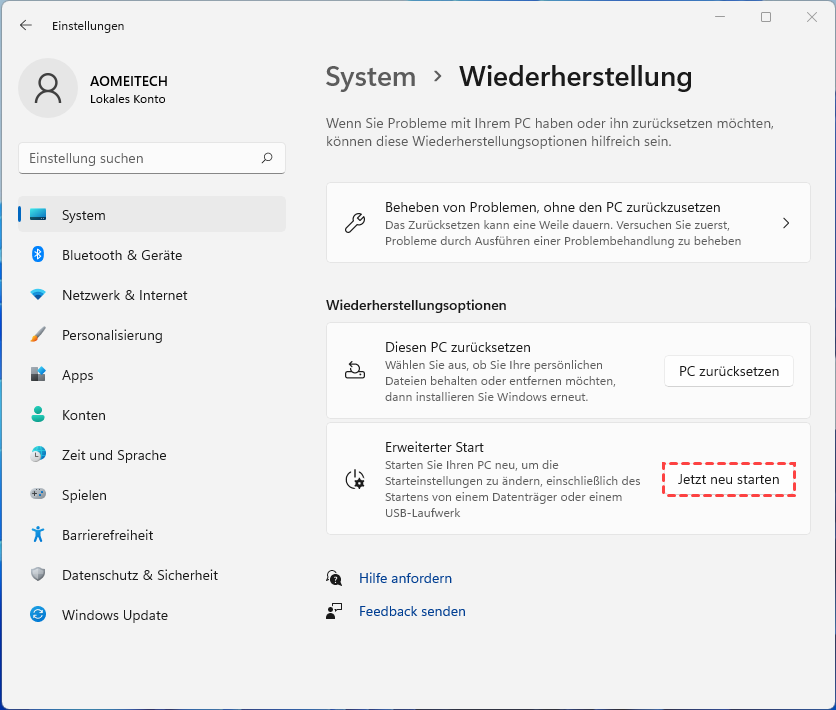Click the Netzwerk & Internet wifi icon
This screenshot has height=710, width=836.
pos(38,295)
